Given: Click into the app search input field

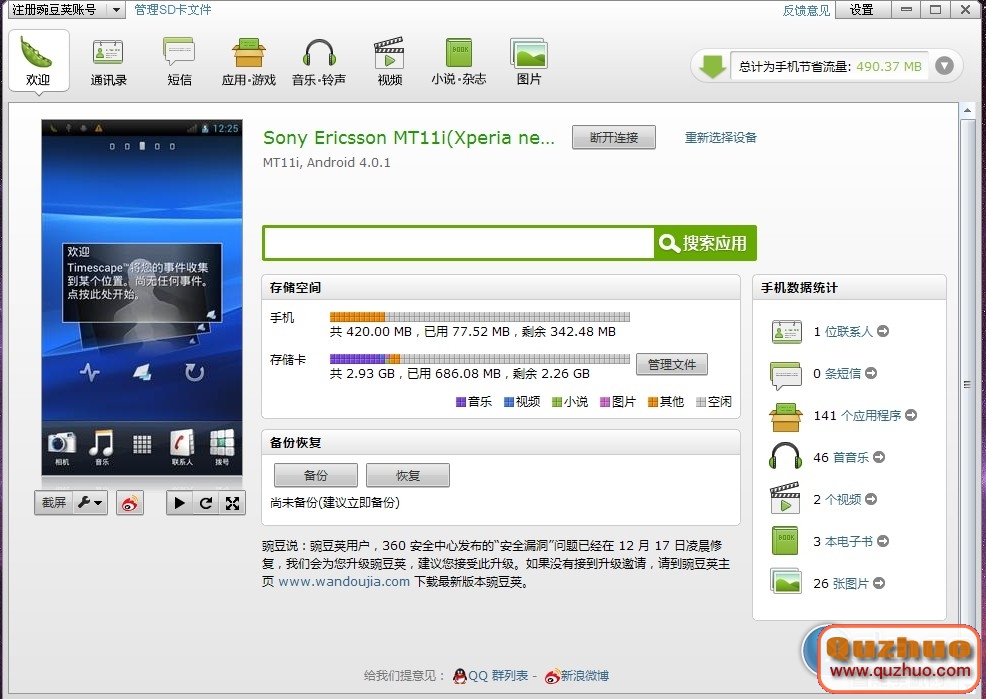Looking at the screenshot, I should [x=458, y=243].
